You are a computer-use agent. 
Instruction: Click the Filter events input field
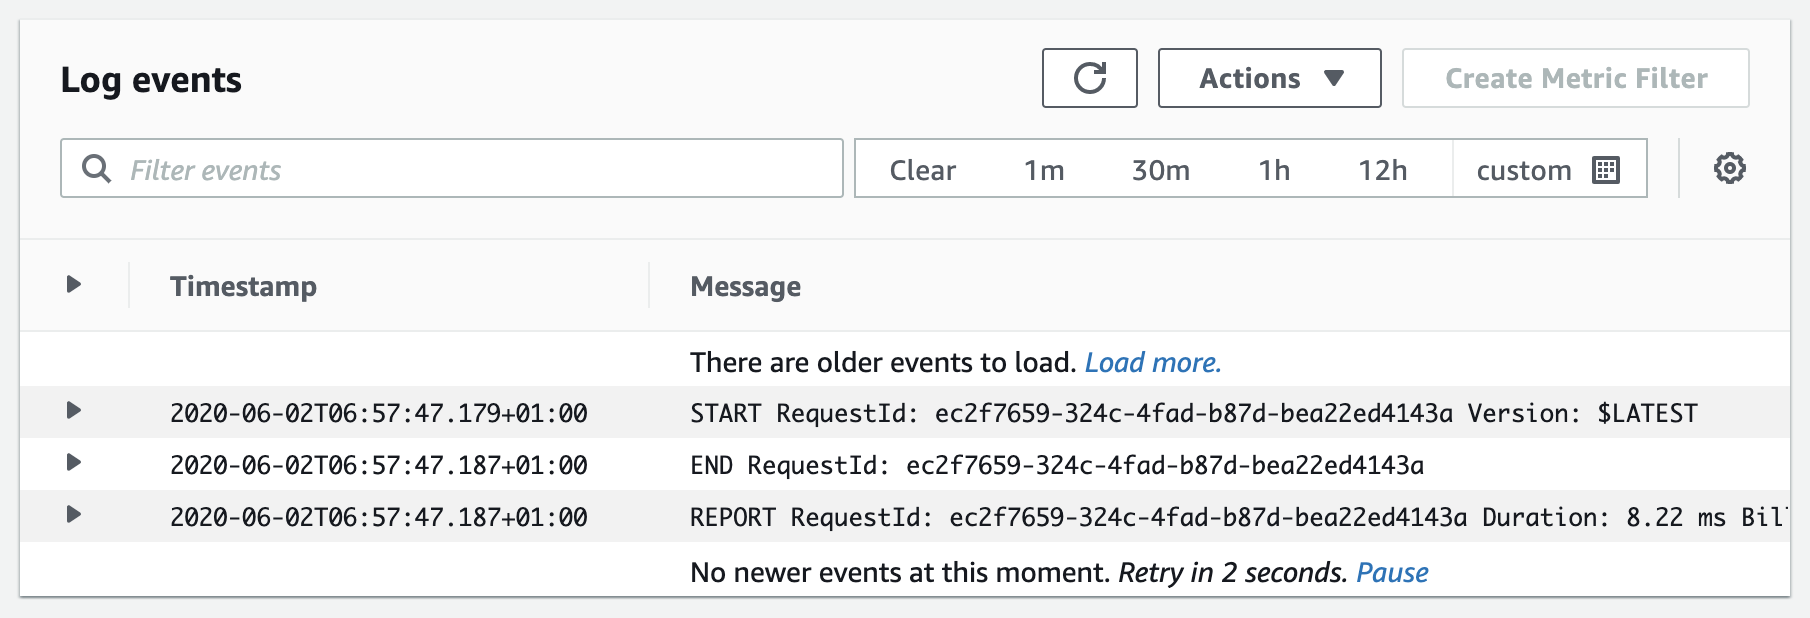pyautogui.click(x=450, y=168)
